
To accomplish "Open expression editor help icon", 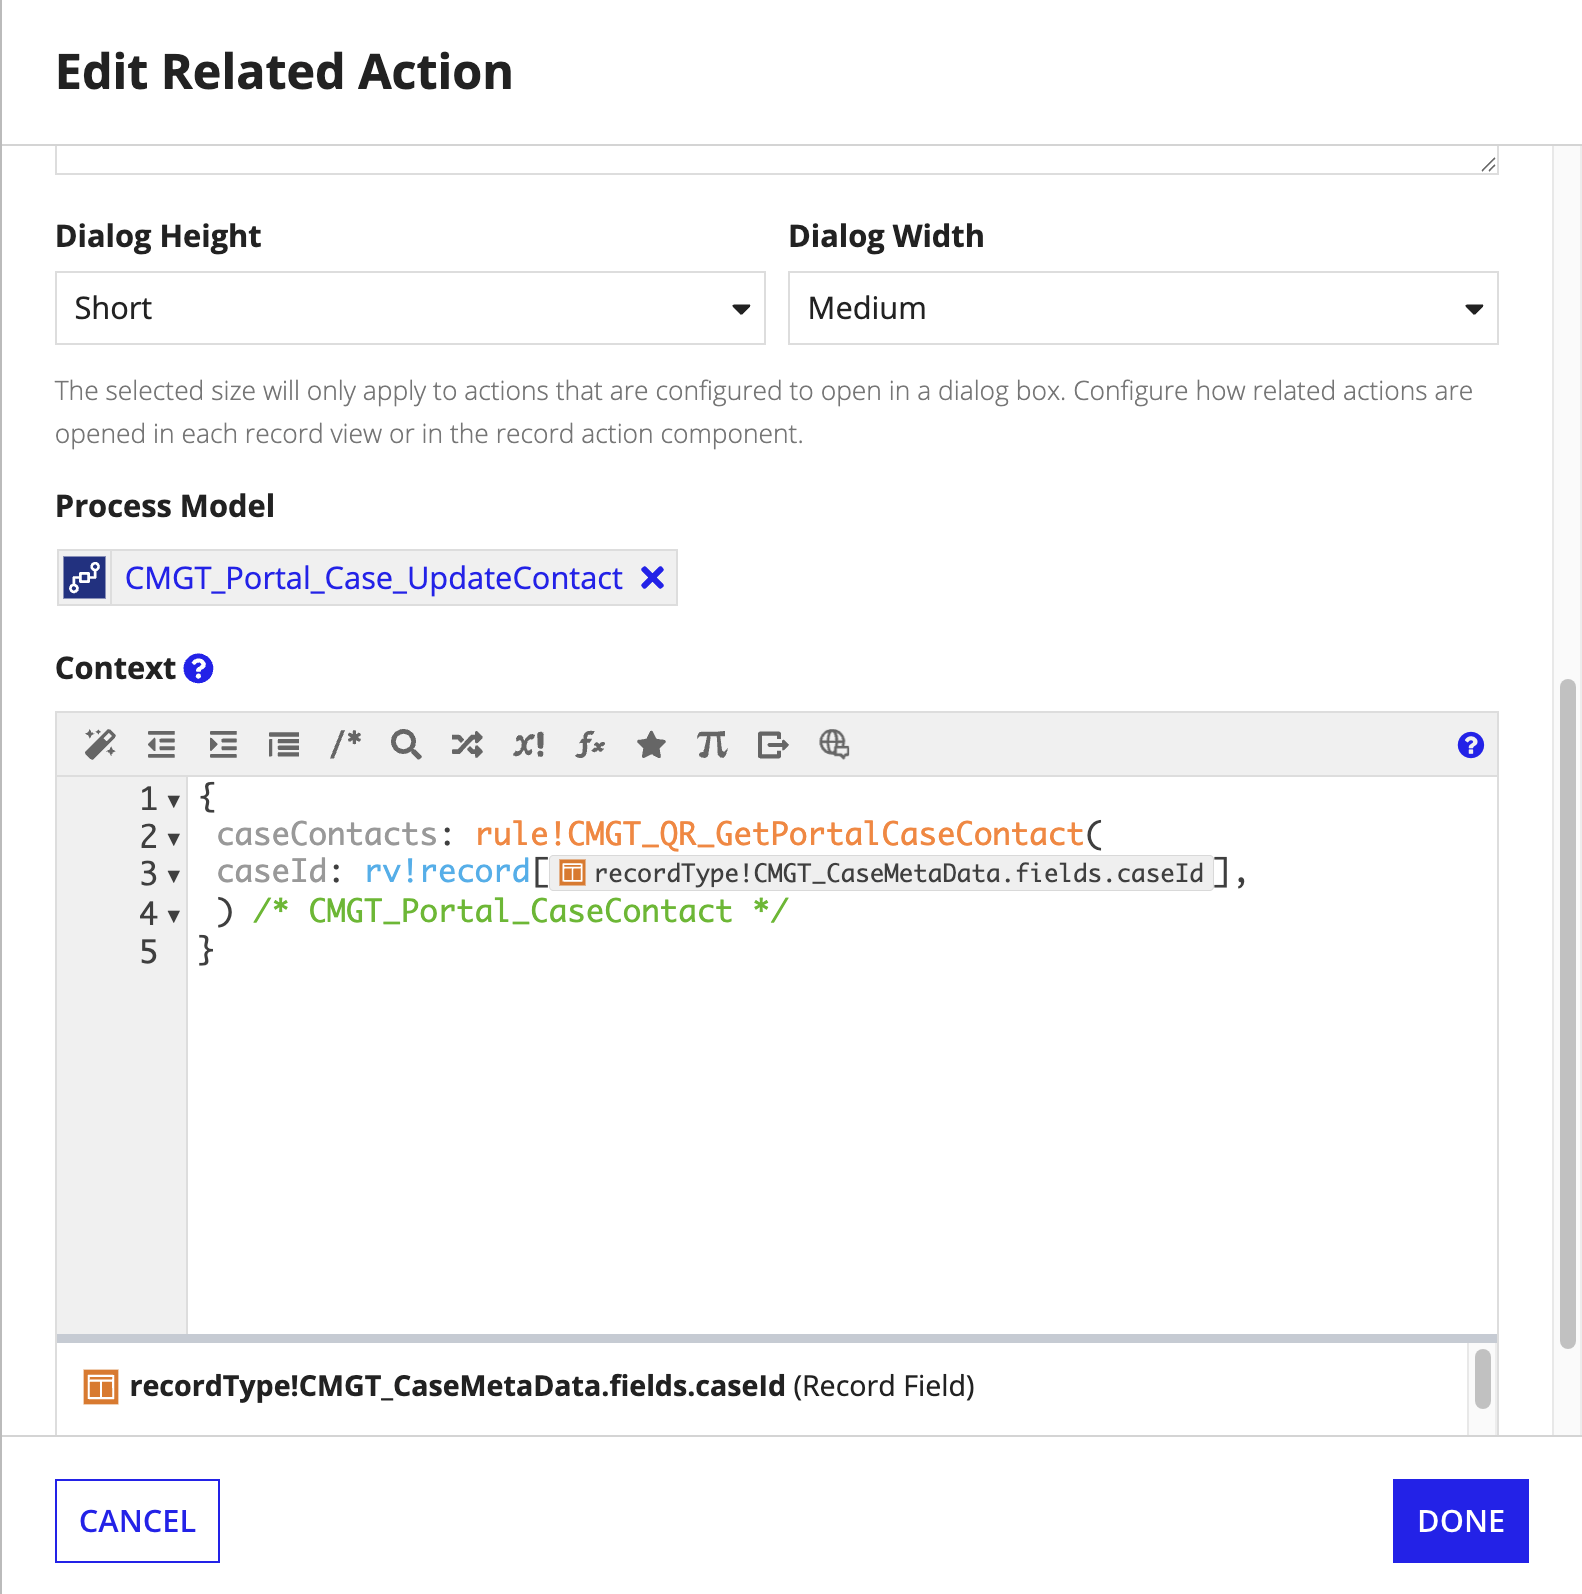I will [x=1470, y=745].
